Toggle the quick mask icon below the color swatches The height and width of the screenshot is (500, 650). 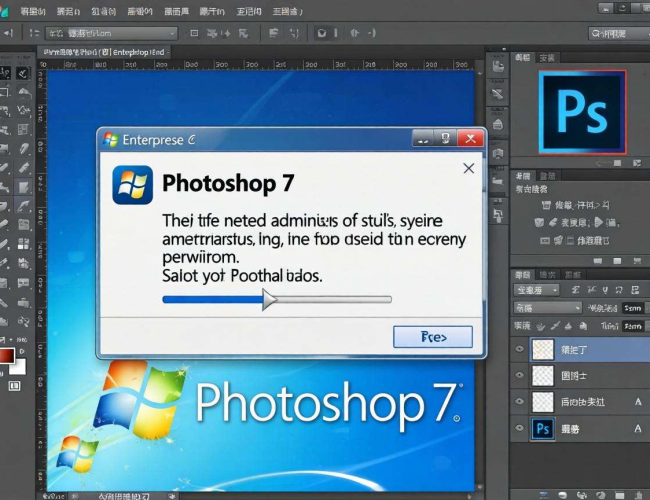(15, 386)
